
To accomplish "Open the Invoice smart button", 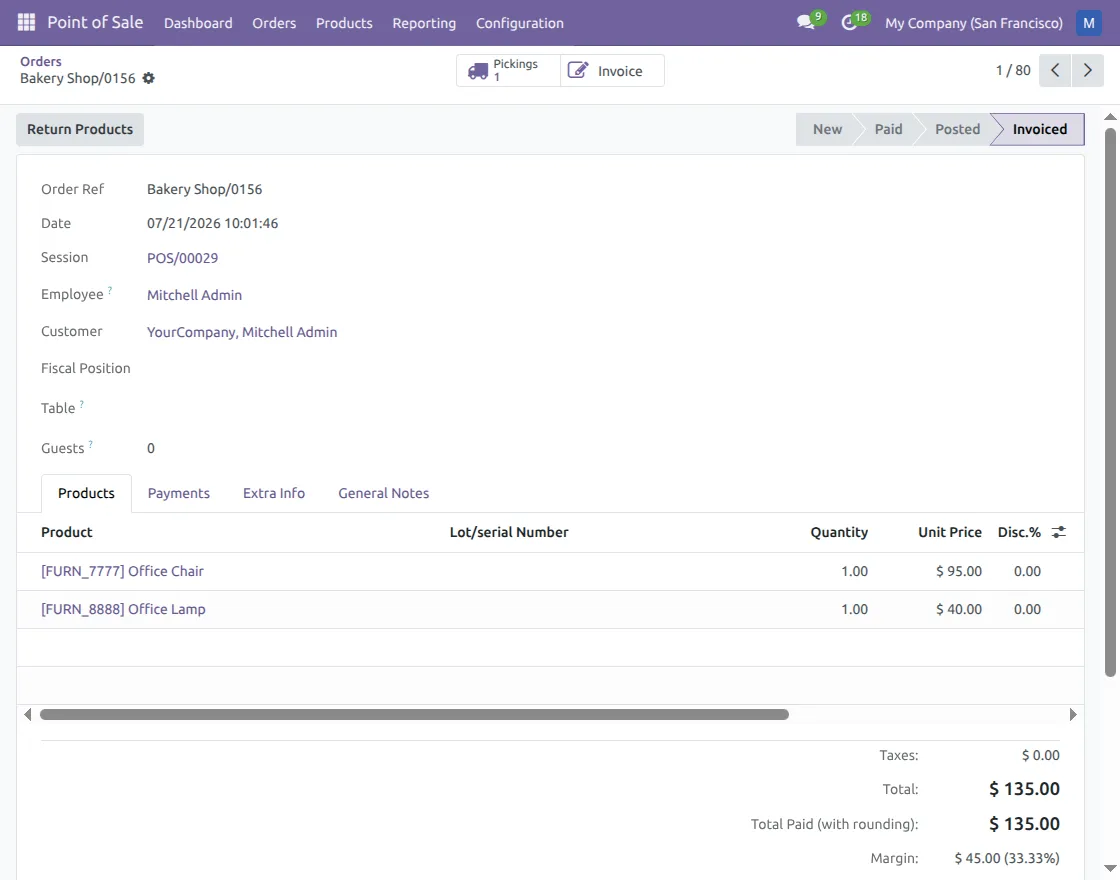I will [x=612, y=70].
